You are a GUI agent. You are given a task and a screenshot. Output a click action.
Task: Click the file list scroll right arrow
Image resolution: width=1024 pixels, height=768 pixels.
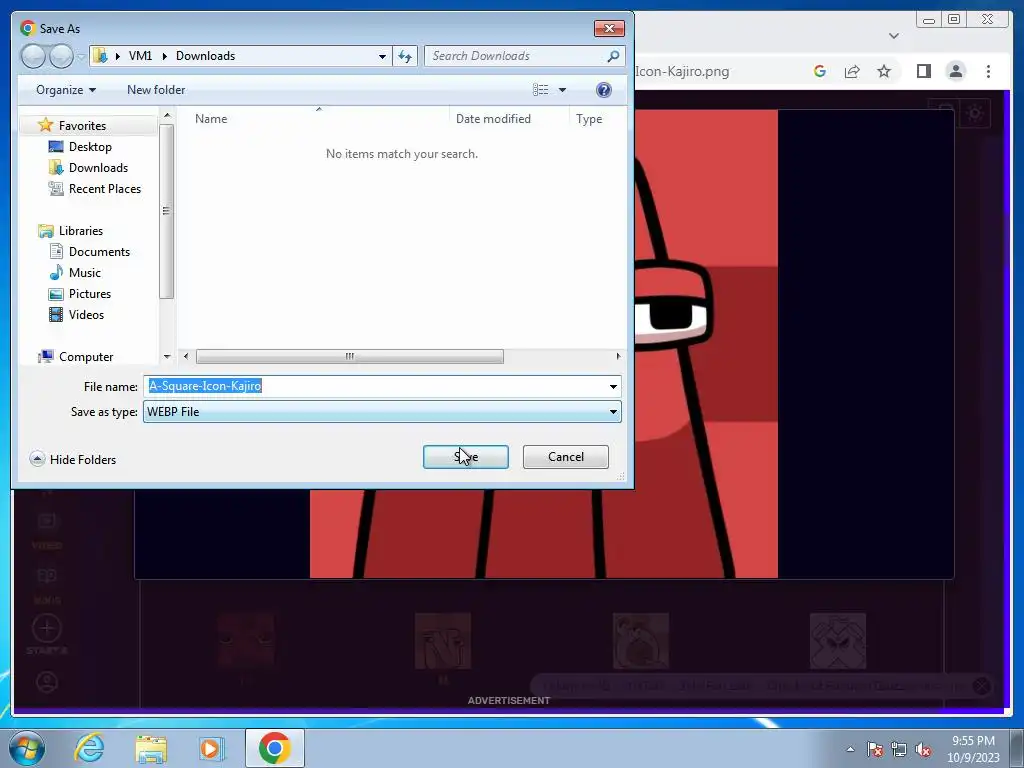[618, 356]
